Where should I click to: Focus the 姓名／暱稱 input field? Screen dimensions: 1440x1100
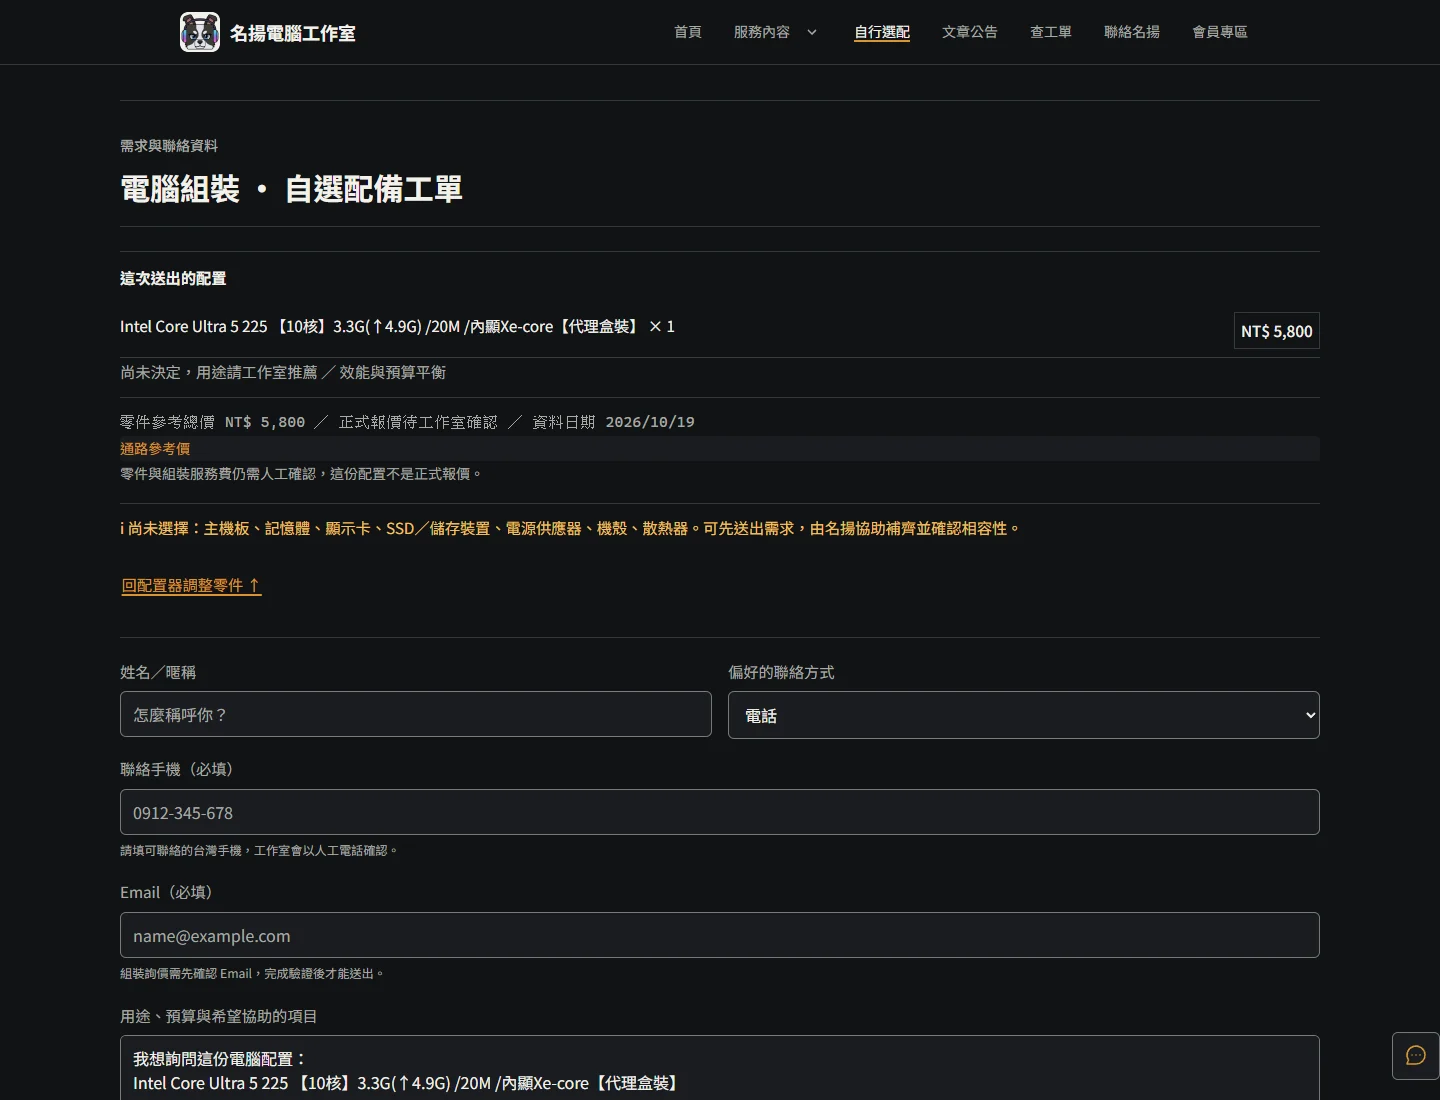(416, 714)
